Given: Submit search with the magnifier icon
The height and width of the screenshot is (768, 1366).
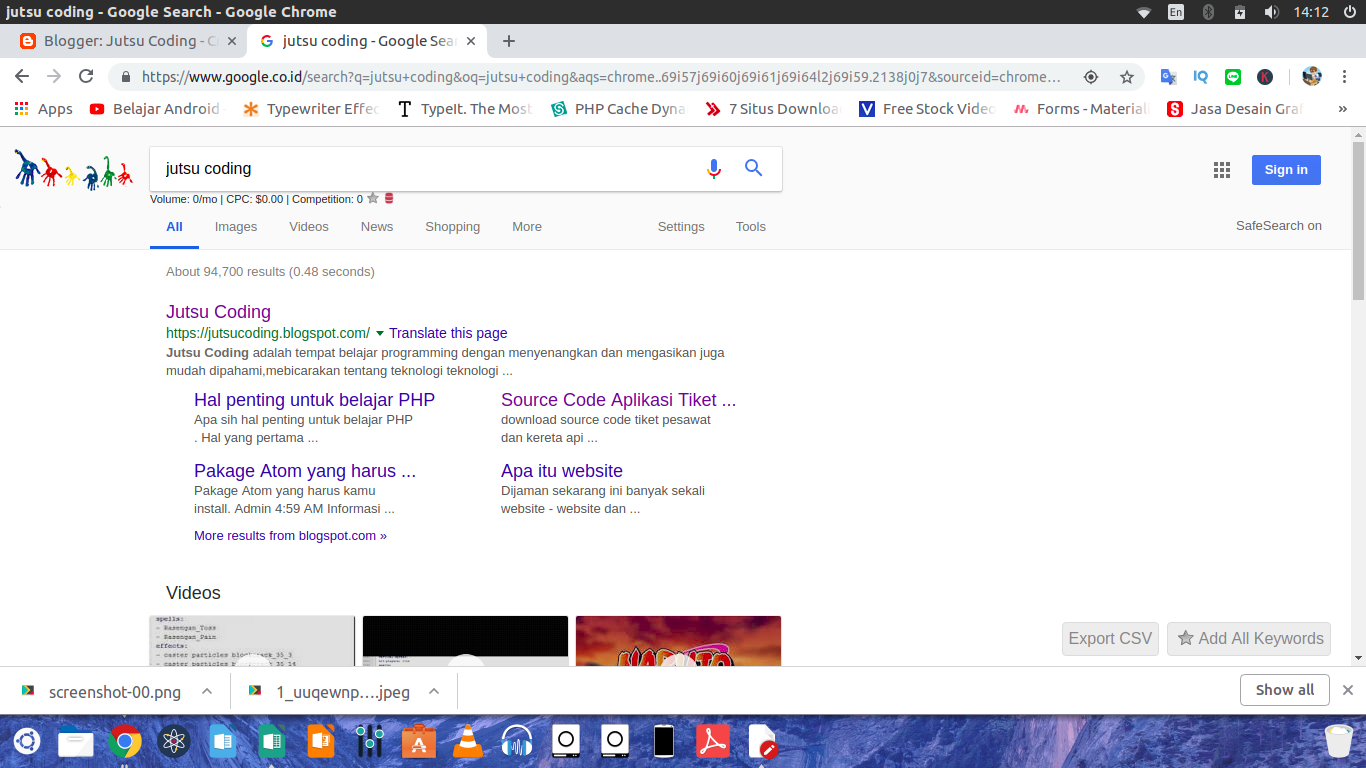Looking at the screenshot, I should 754,168.
